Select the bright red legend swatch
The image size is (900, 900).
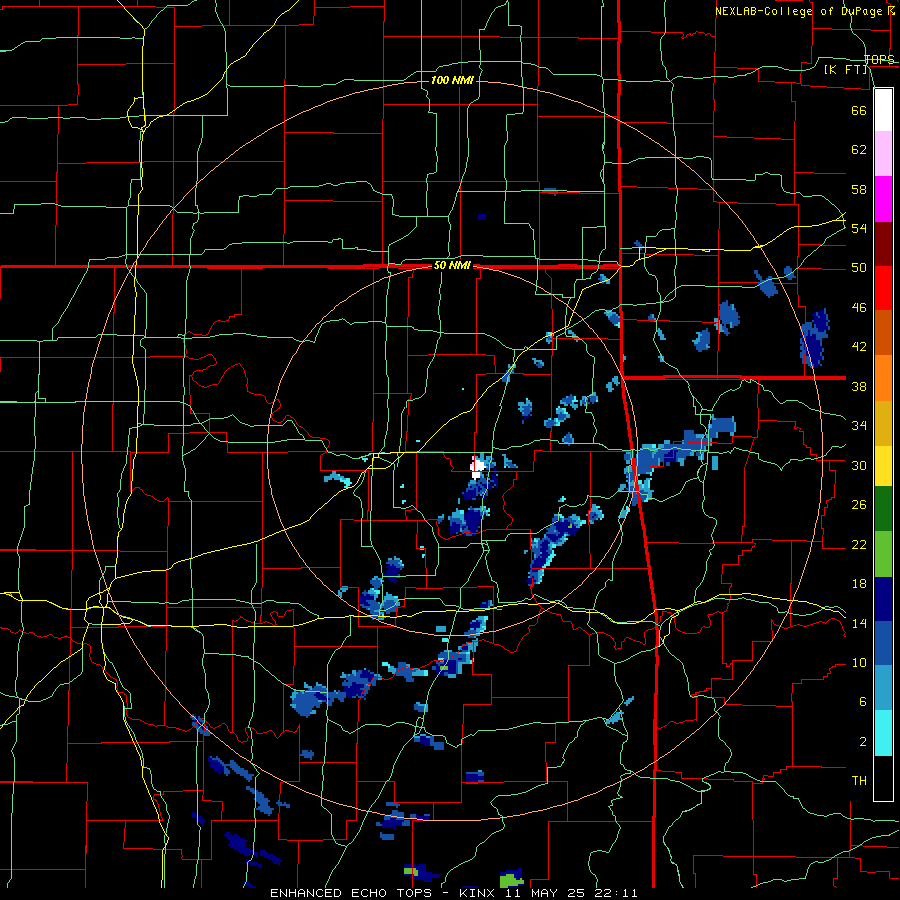[883, 288]
